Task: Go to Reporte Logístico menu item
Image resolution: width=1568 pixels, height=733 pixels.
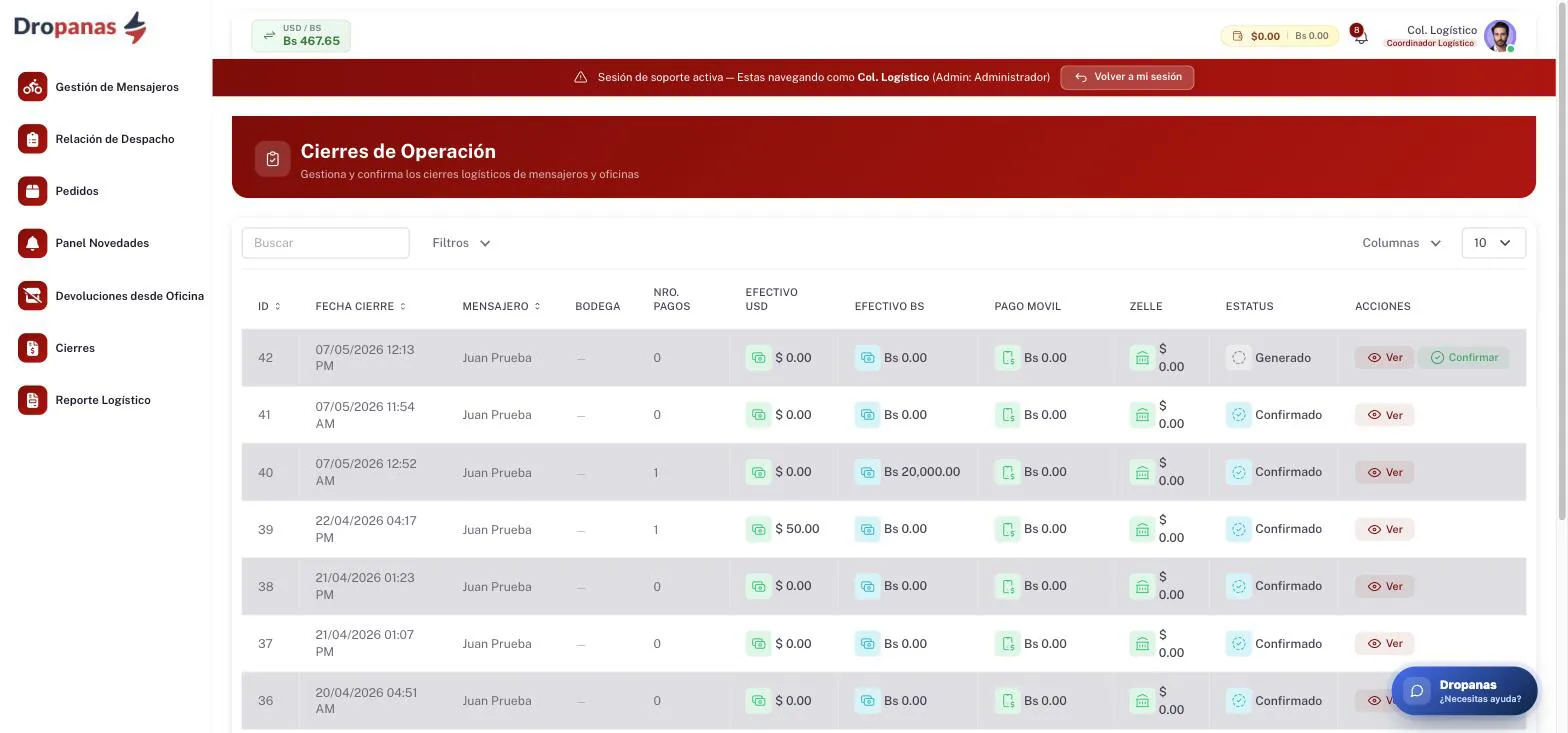Action: tap(103, 400)
